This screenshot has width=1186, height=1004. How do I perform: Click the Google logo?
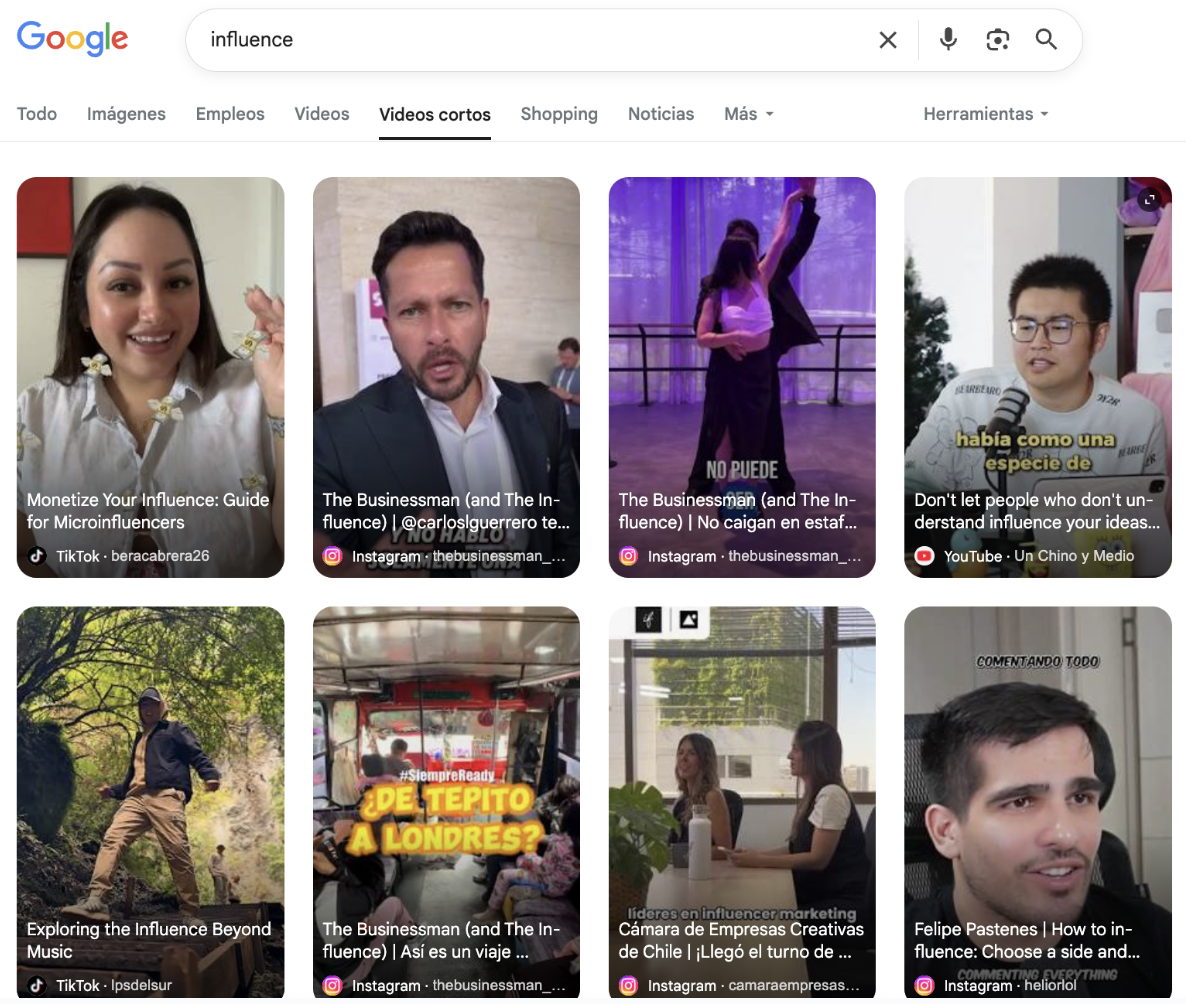71,39
